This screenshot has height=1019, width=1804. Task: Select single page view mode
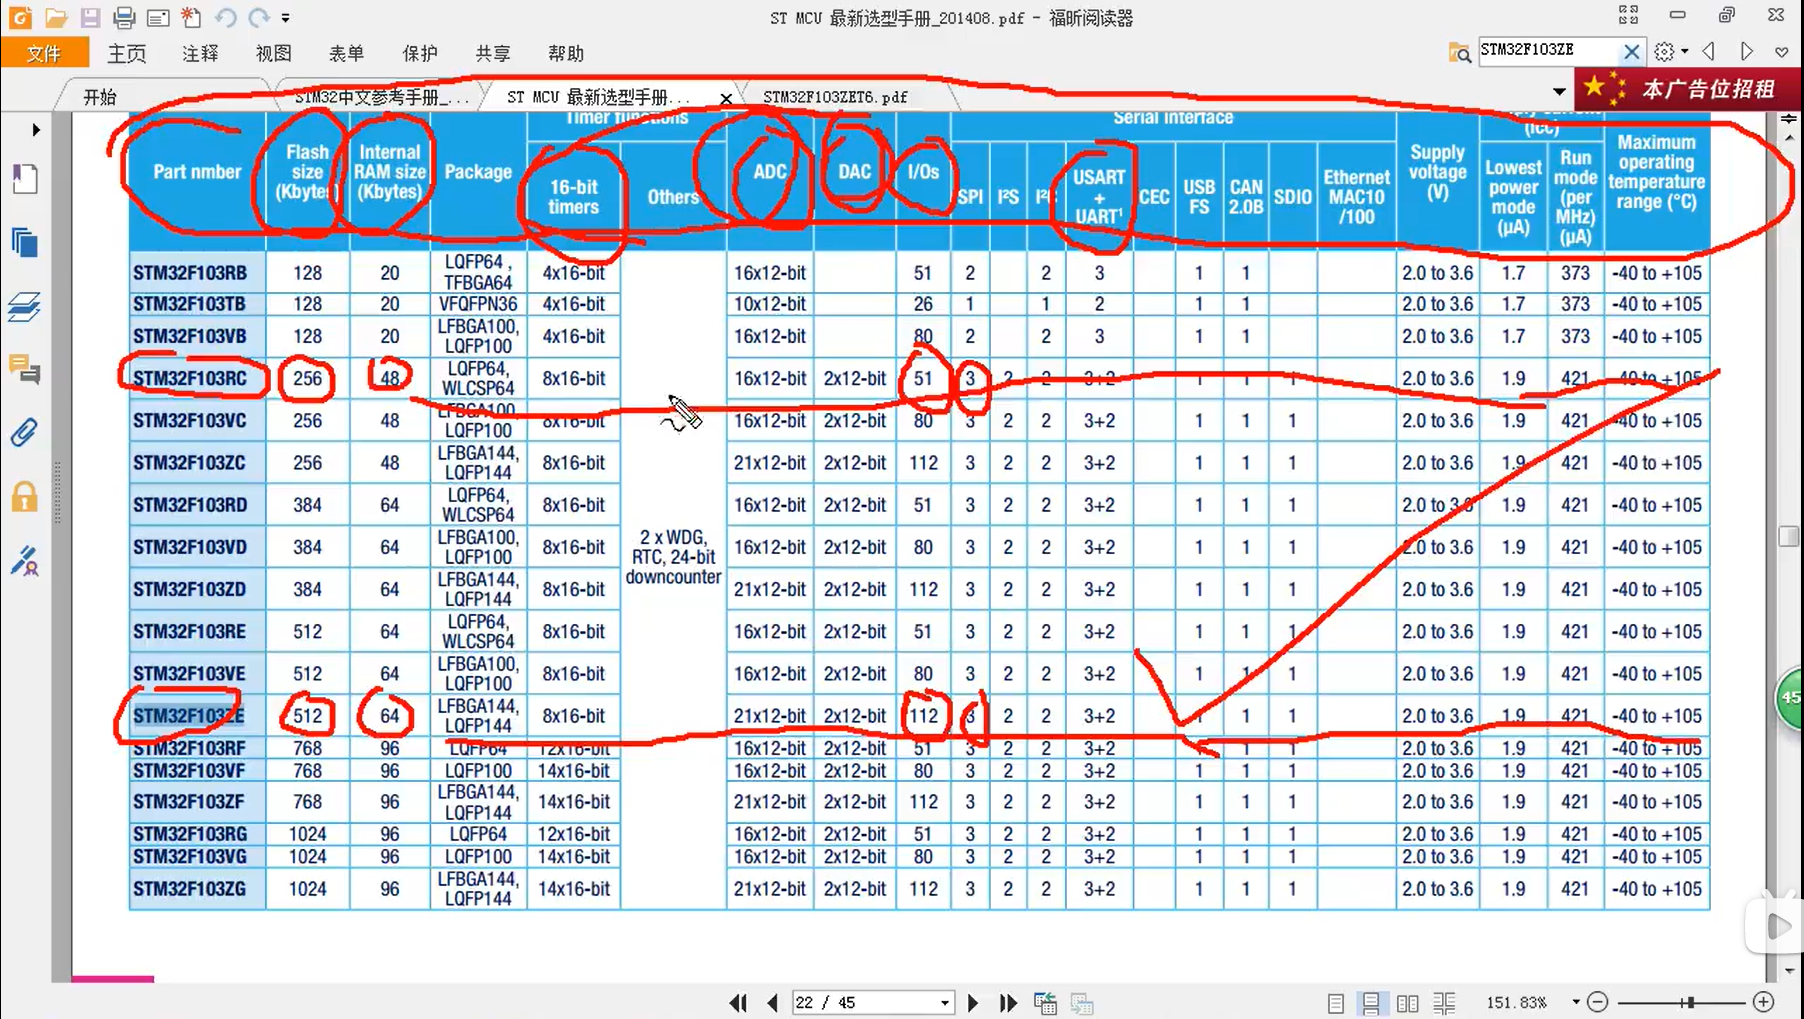[1335, 1003]
